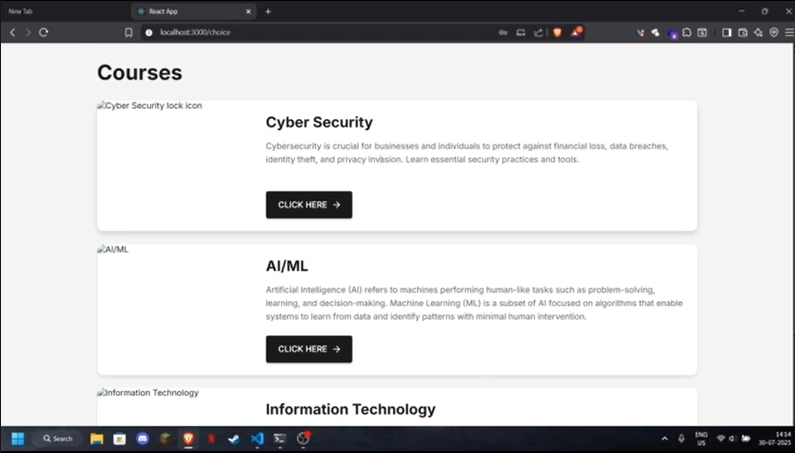Click the Cyber Security CLICK HERE button
This screenshot has height=453, width=795.
pos(309,205)
